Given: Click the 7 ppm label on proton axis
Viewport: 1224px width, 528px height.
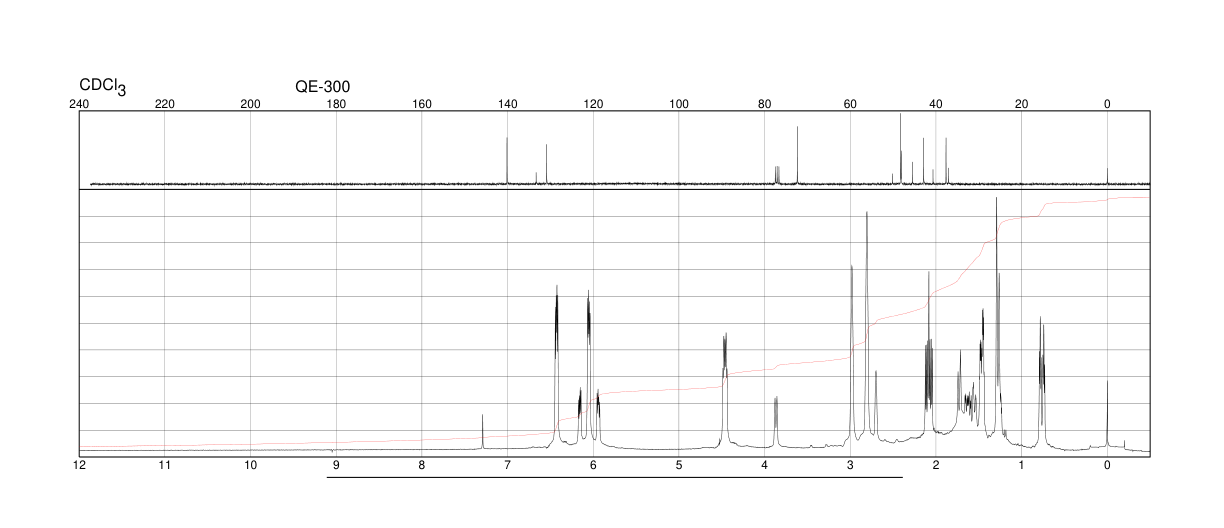Looking at the screenshot, I should pyautogui.click(x=507, y=465).
